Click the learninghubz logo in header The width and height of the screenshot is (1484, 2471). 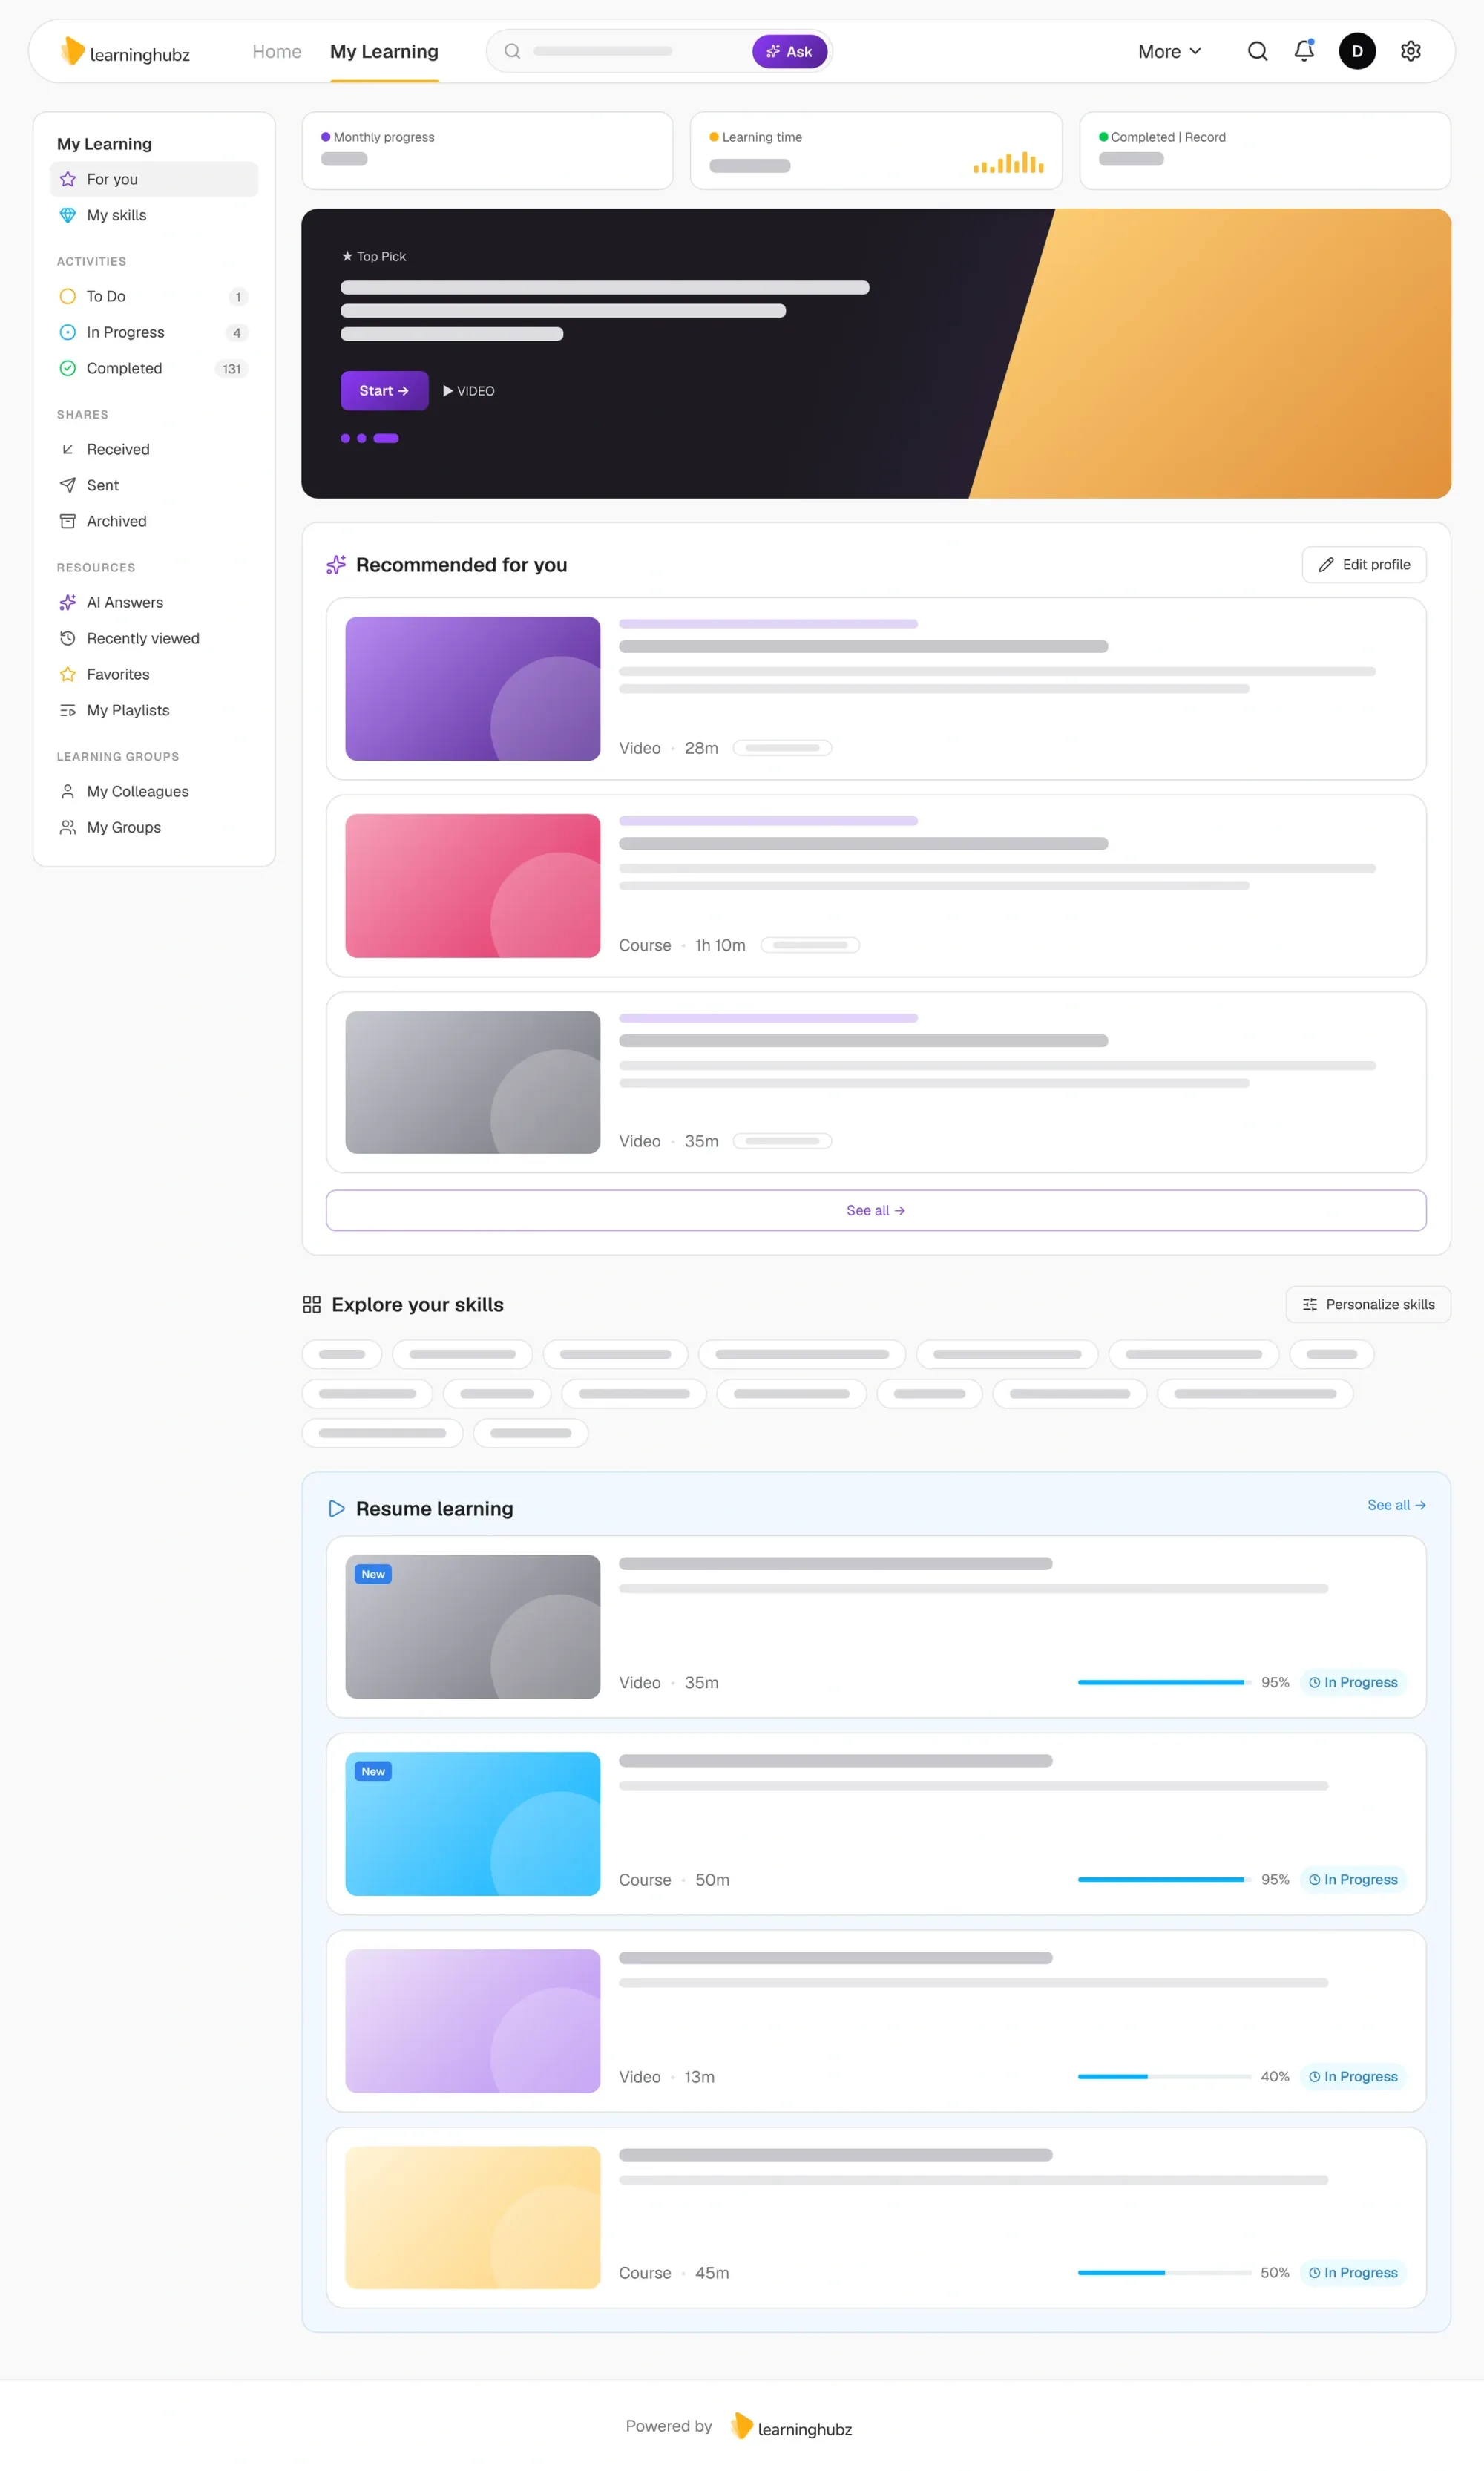[x=125, y=51]
